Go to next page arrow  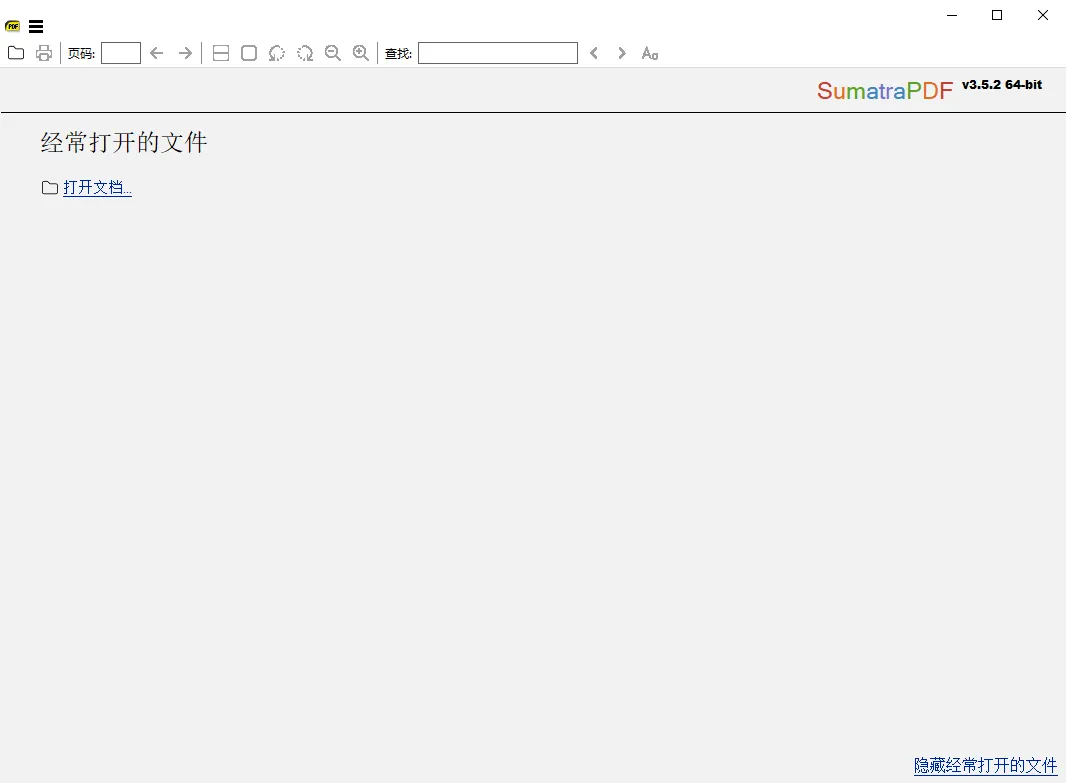click(185, 53)
